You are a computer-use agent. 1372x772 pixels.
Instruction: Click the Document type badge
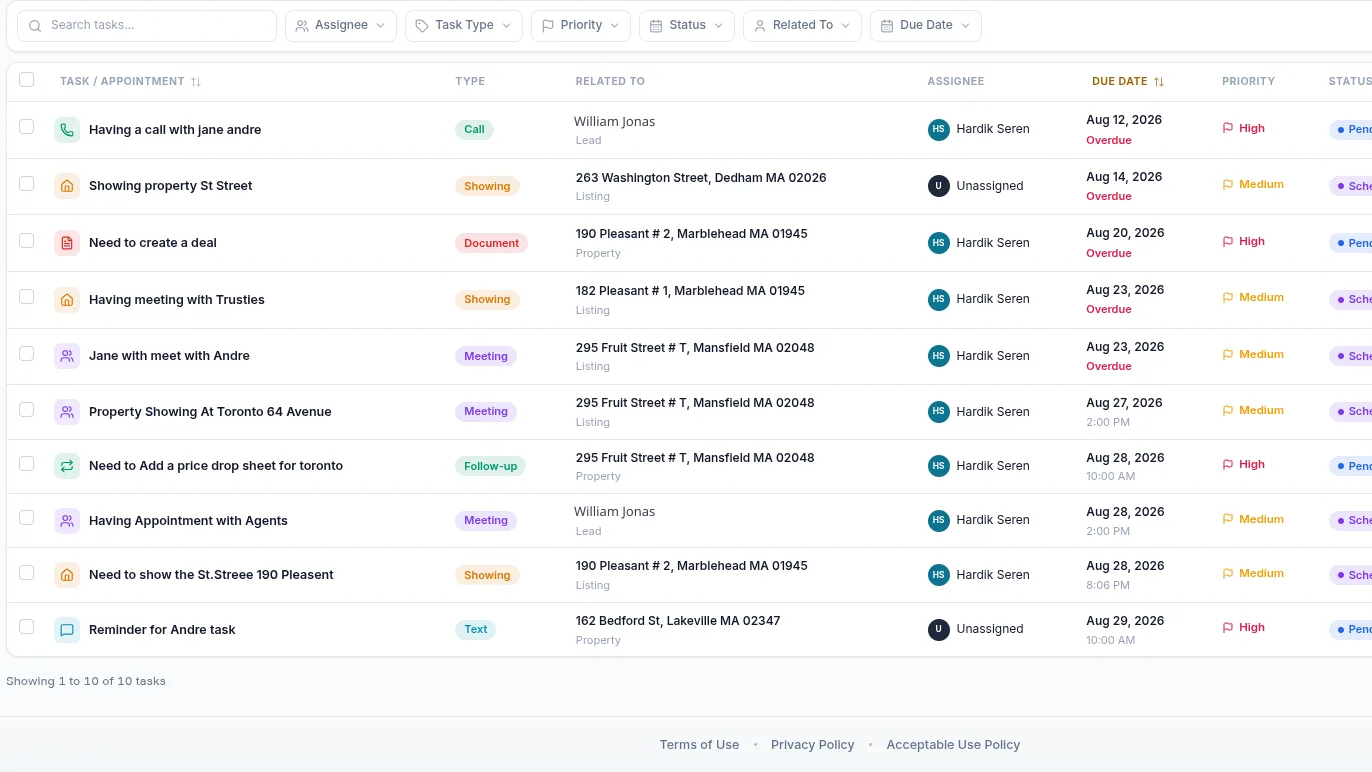pos(491,243)
